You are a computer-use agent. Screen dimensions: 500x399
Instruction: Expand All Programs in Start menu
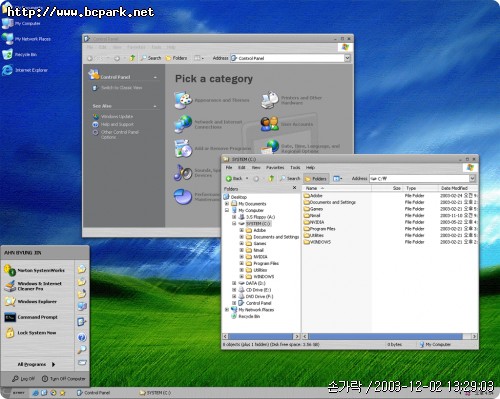[x=36, y=364]
